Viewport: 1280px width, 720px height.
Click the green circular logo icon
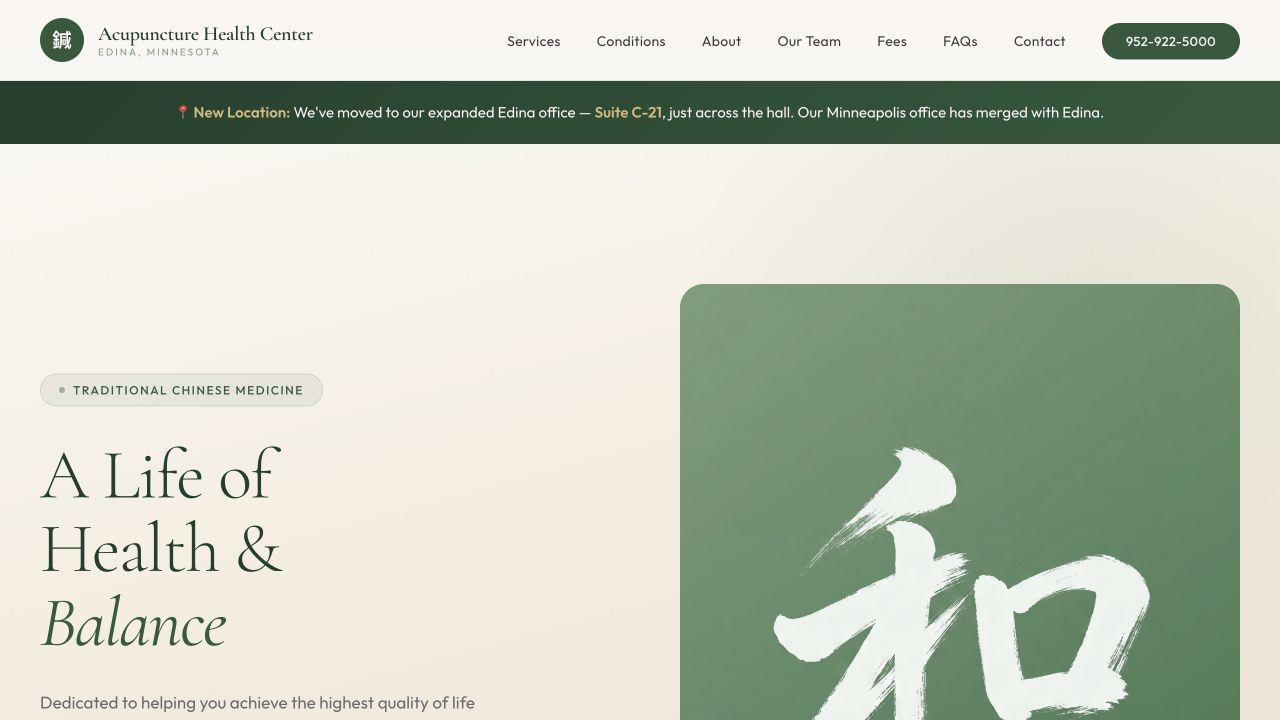62,40
